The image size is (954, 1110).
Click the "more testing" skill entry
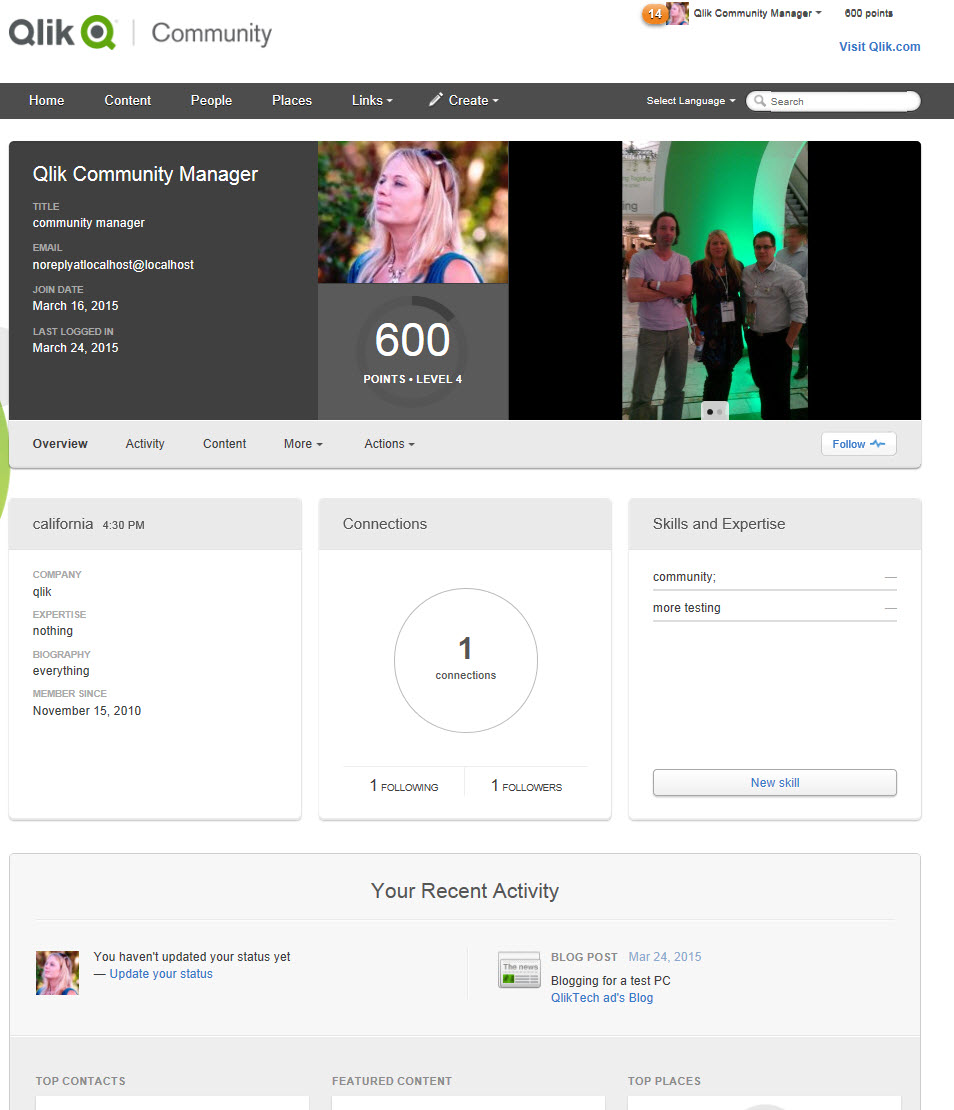pyautogui.click(x=686, y=608)
